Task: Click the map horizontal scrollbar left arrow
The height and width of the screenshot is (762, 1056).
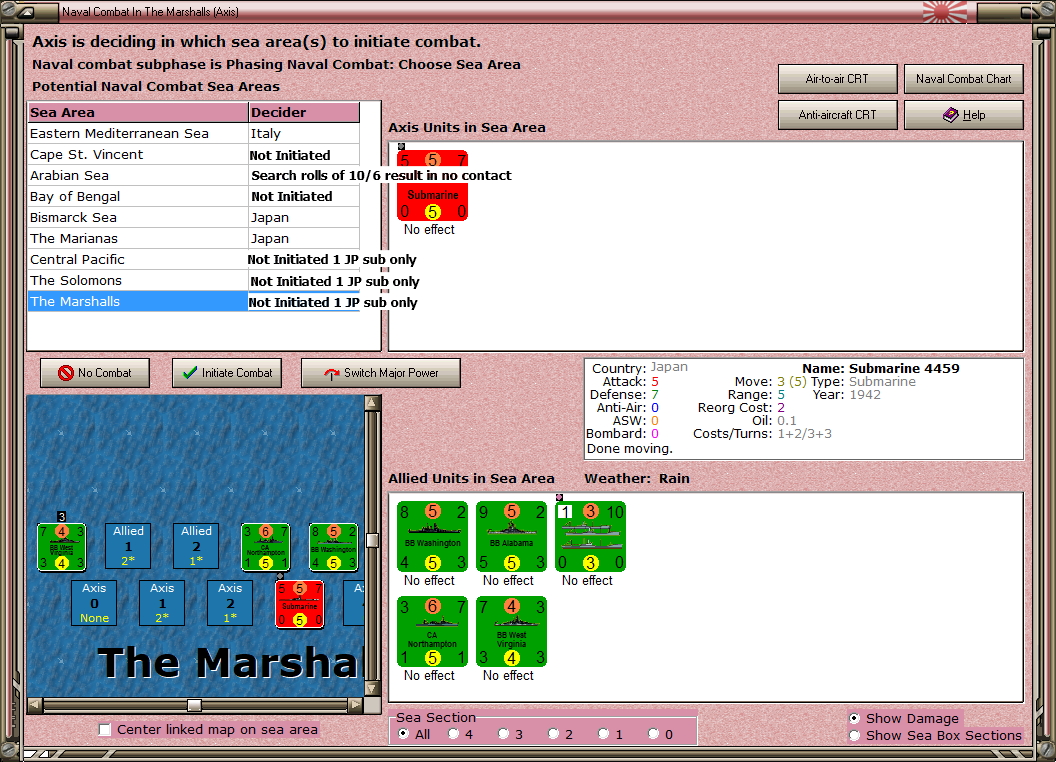Action: pyautogui.click(x=35, y=705)
